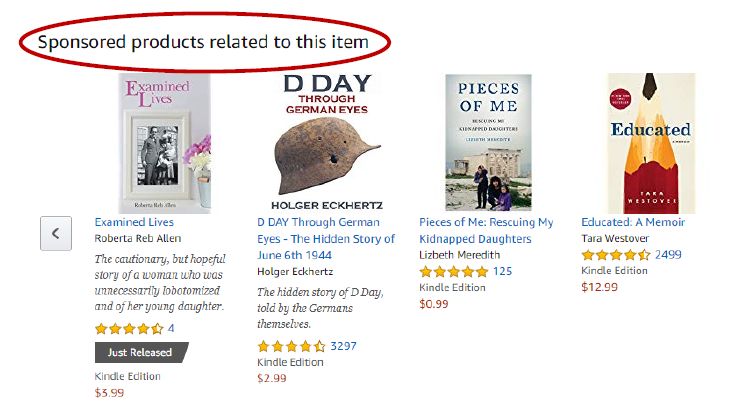734x409 pixels.
Task: Click the previous carousel arrow button
Action: (56, 233)
